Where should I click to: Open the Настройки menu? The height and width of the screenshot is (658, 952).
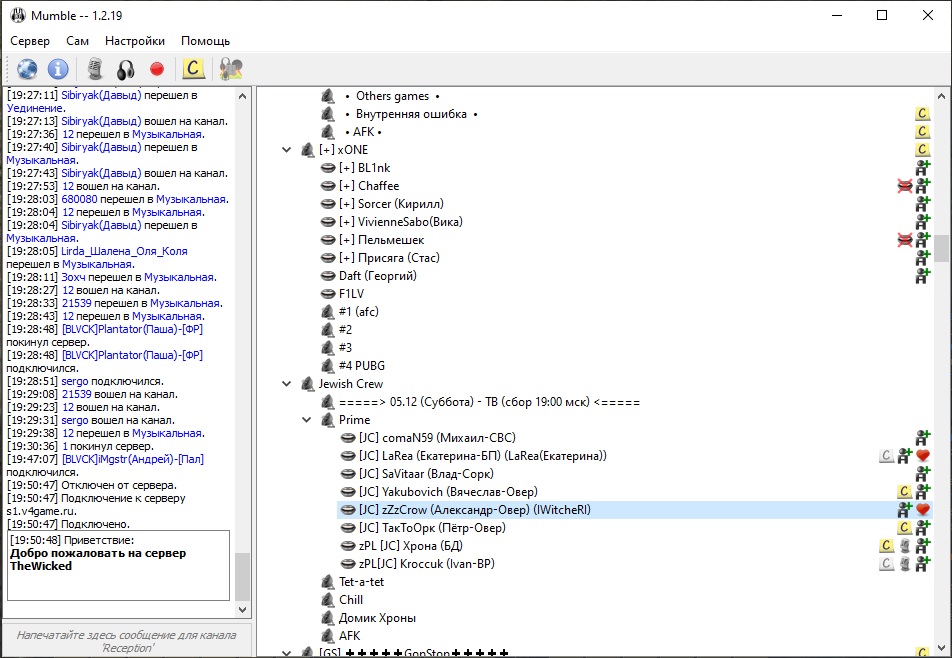tap(135, 41)
